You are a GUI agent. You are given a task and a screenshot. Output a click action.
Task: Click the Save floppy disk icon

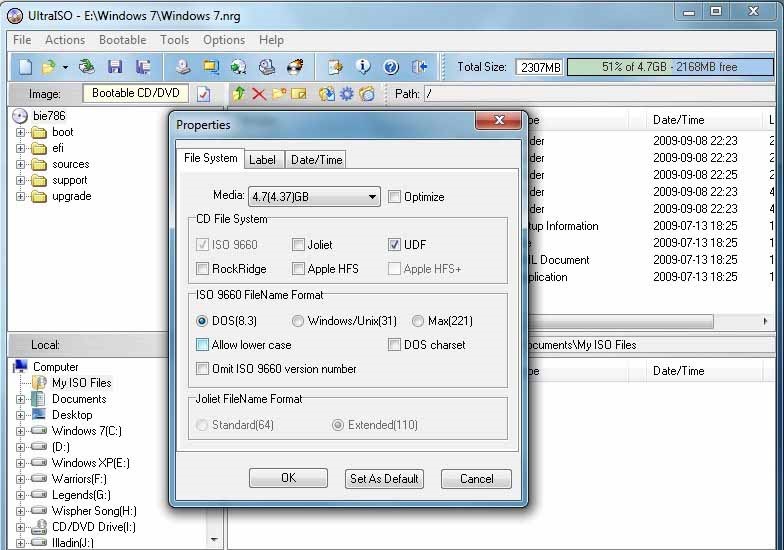click(x=115, y=66)
